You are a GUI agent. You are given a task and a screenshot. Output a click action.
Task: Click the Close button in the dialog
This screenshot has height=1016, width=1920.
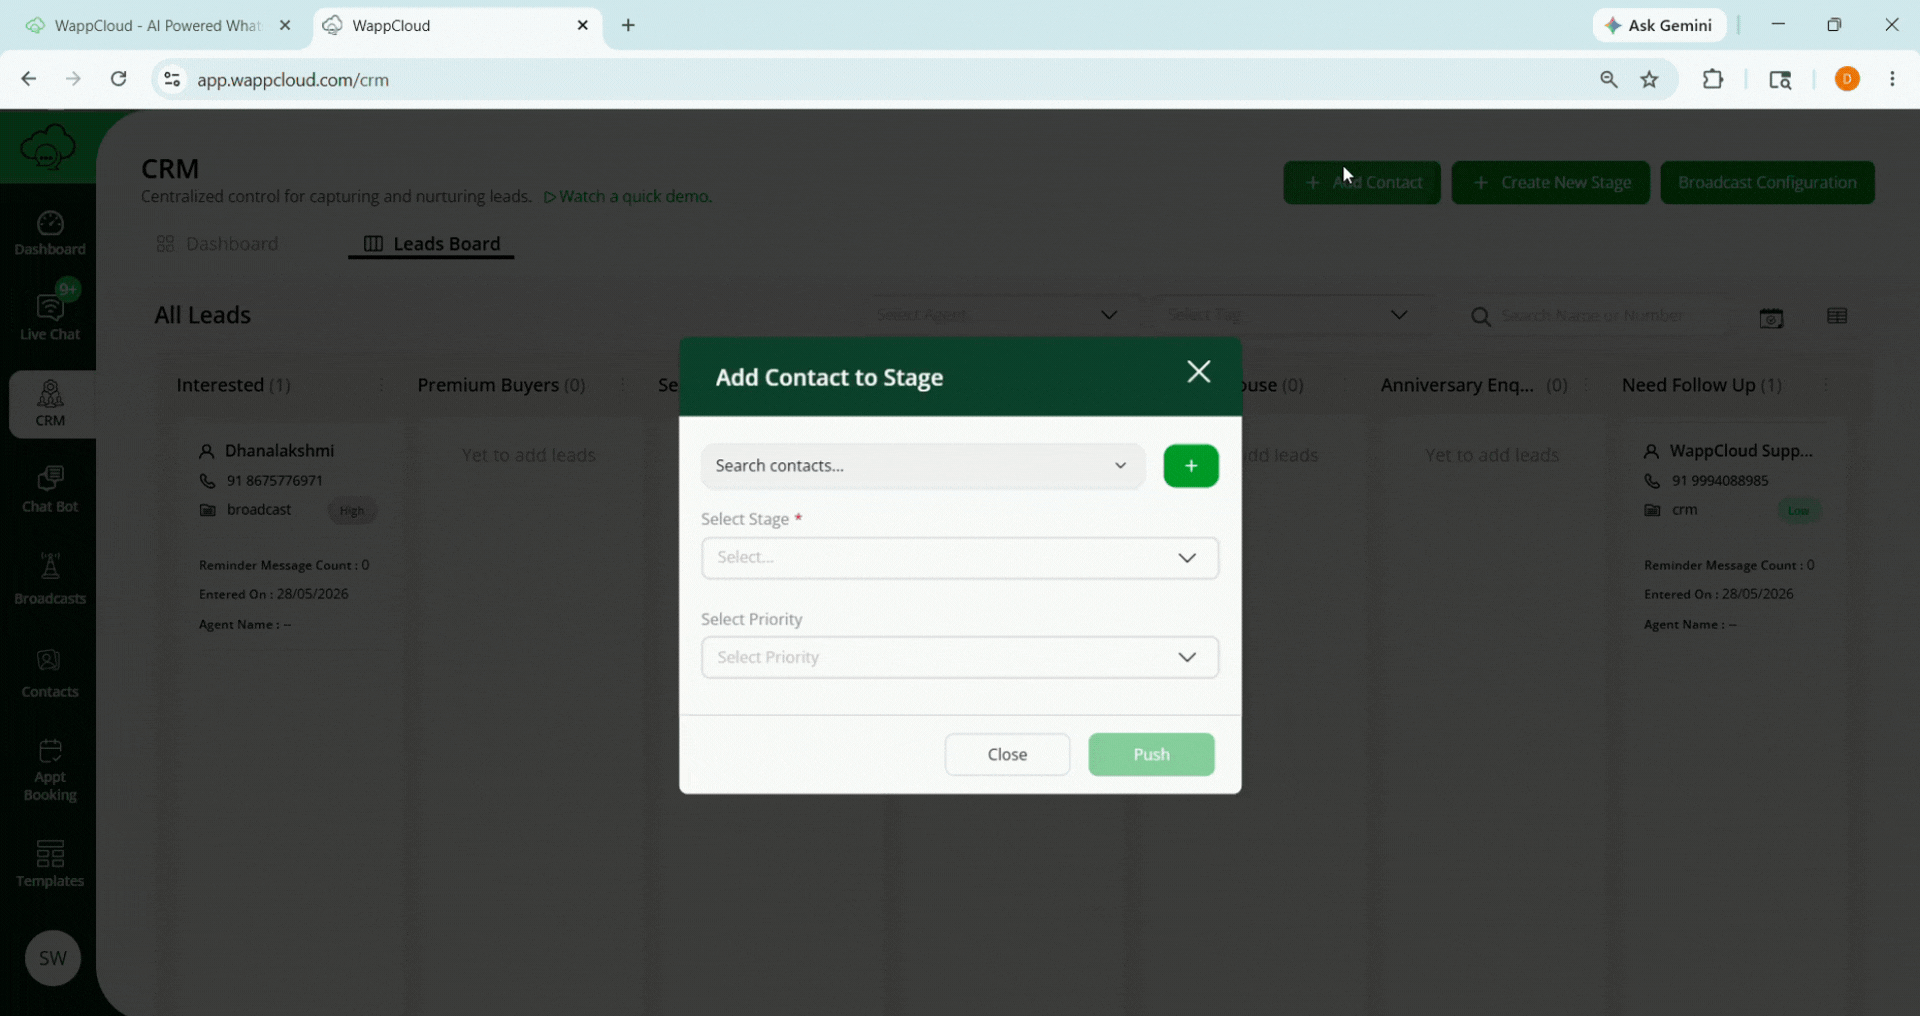pyautogui.click(x=1007, y=754)
